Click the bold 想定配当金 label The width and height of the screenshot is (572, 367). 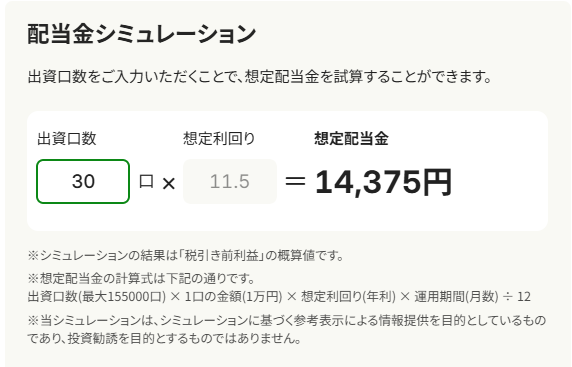(351, 139)
